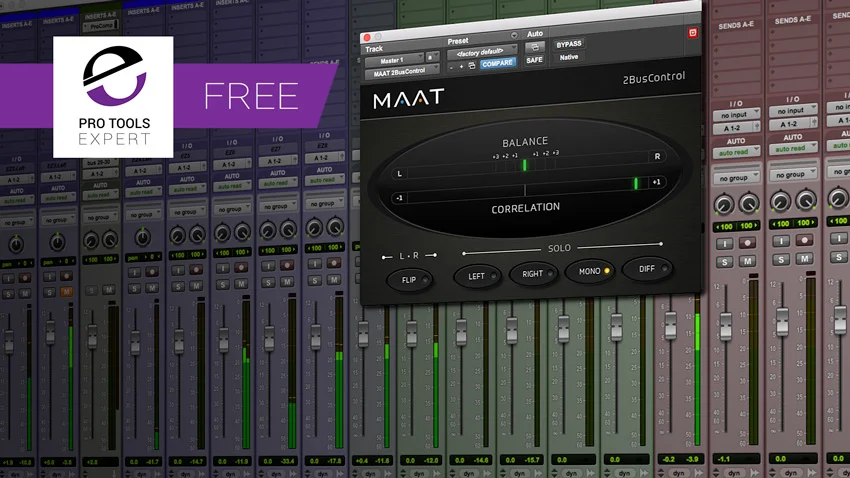Image resolution: width=850 pixels, height=478 pixels.
Task: Click the Native format label
Action: (x=569, y=57)
